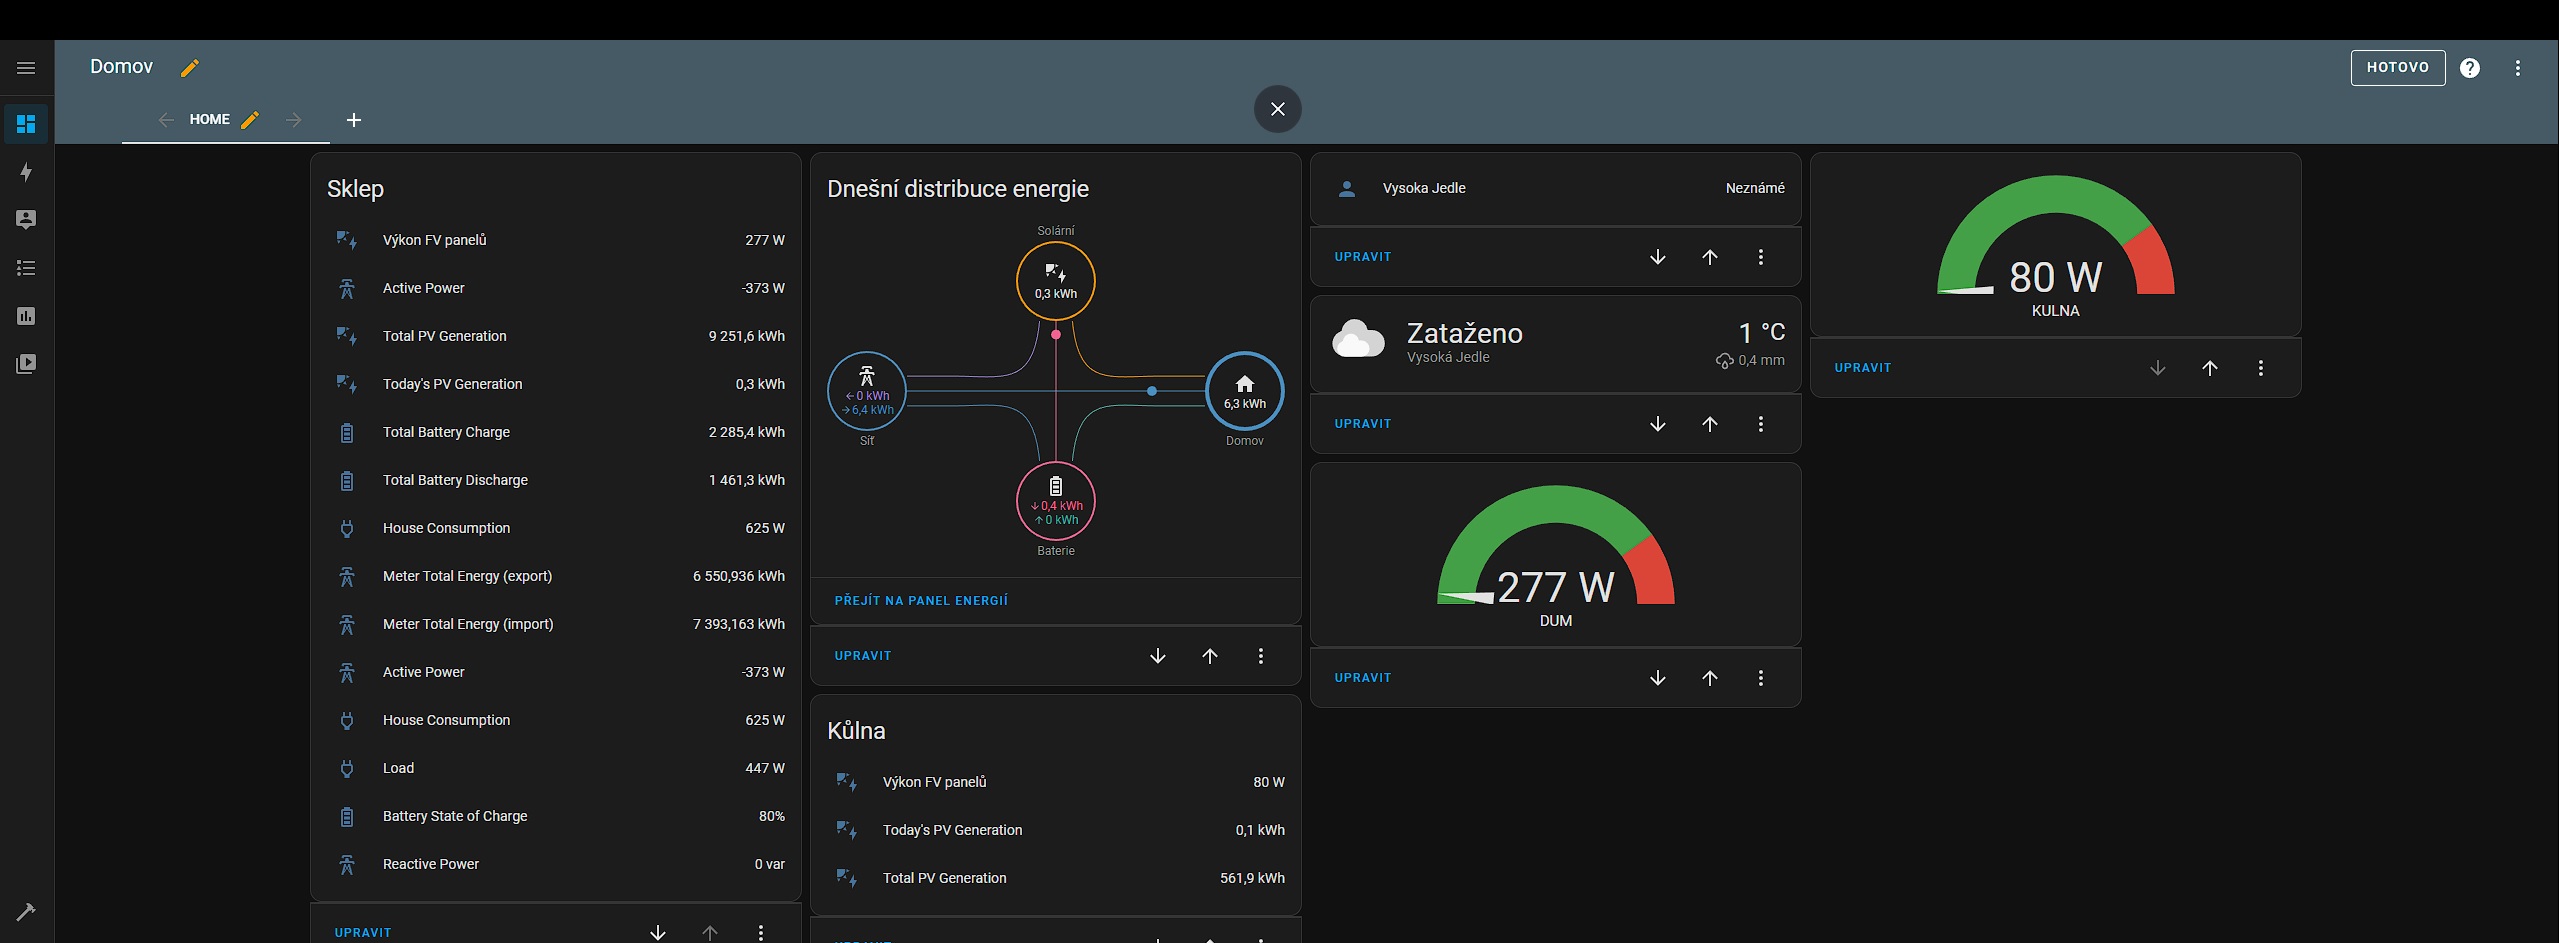Move weather card down
Image resolution: width=2559 pixels, height=943 pixels.
[x=1658, y=424]
